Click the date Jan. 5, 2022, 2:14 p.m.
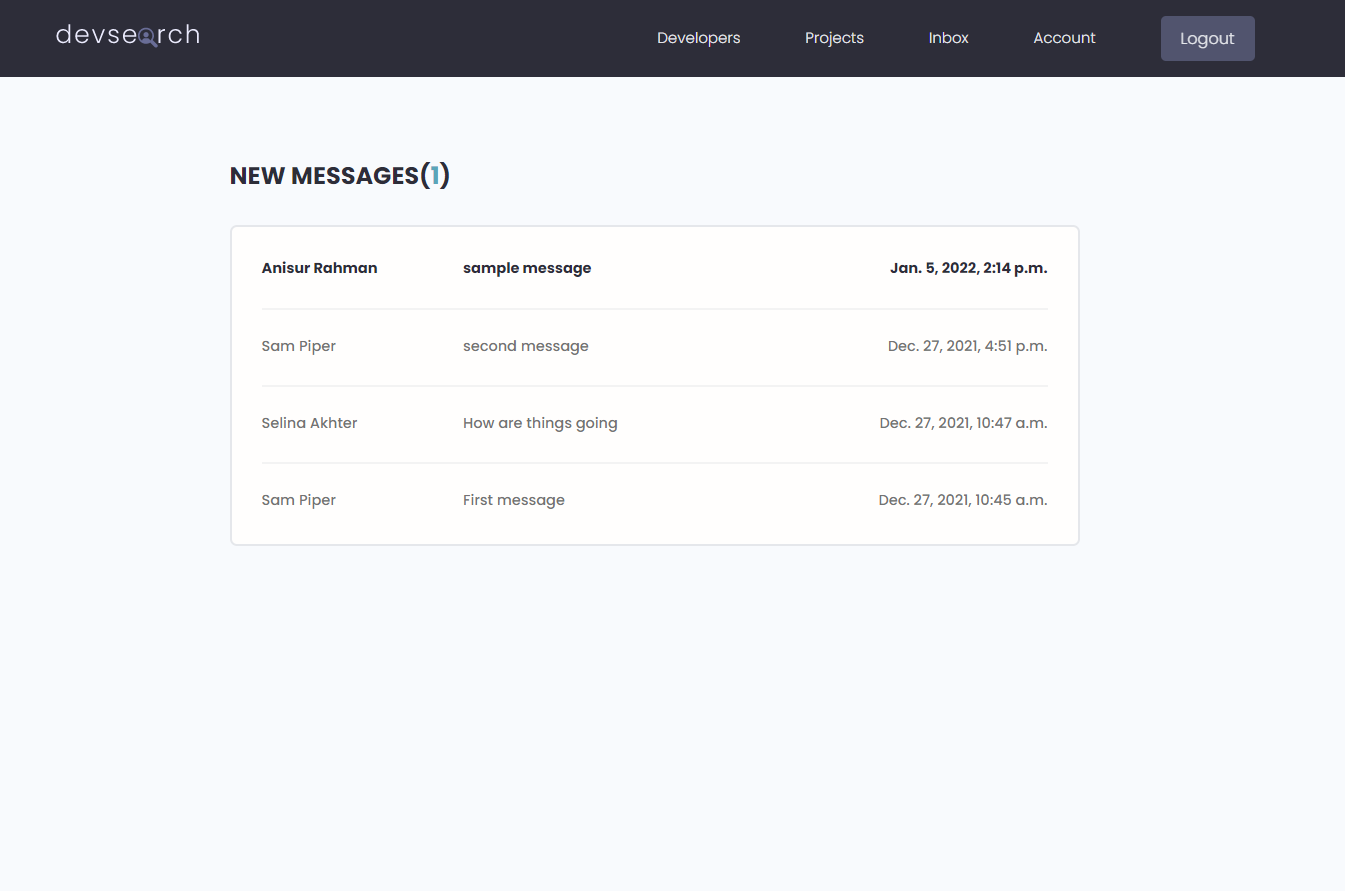Image resolution: width=1345 pixels, height=891 pixels. 968,268
